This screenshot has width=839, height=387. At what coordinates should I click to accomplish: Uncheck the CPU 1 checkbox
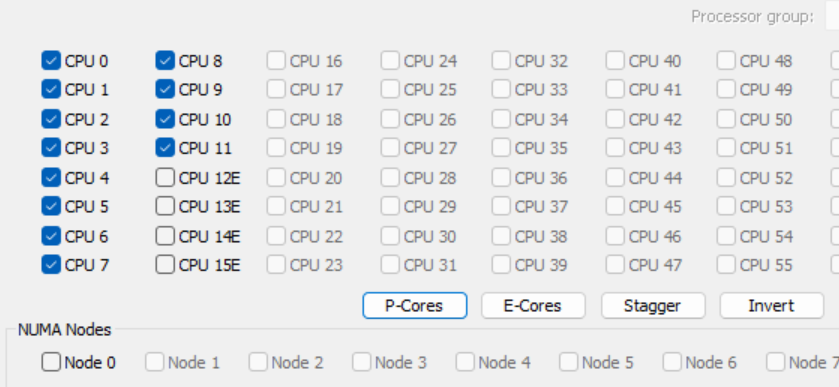coord(51,89)
